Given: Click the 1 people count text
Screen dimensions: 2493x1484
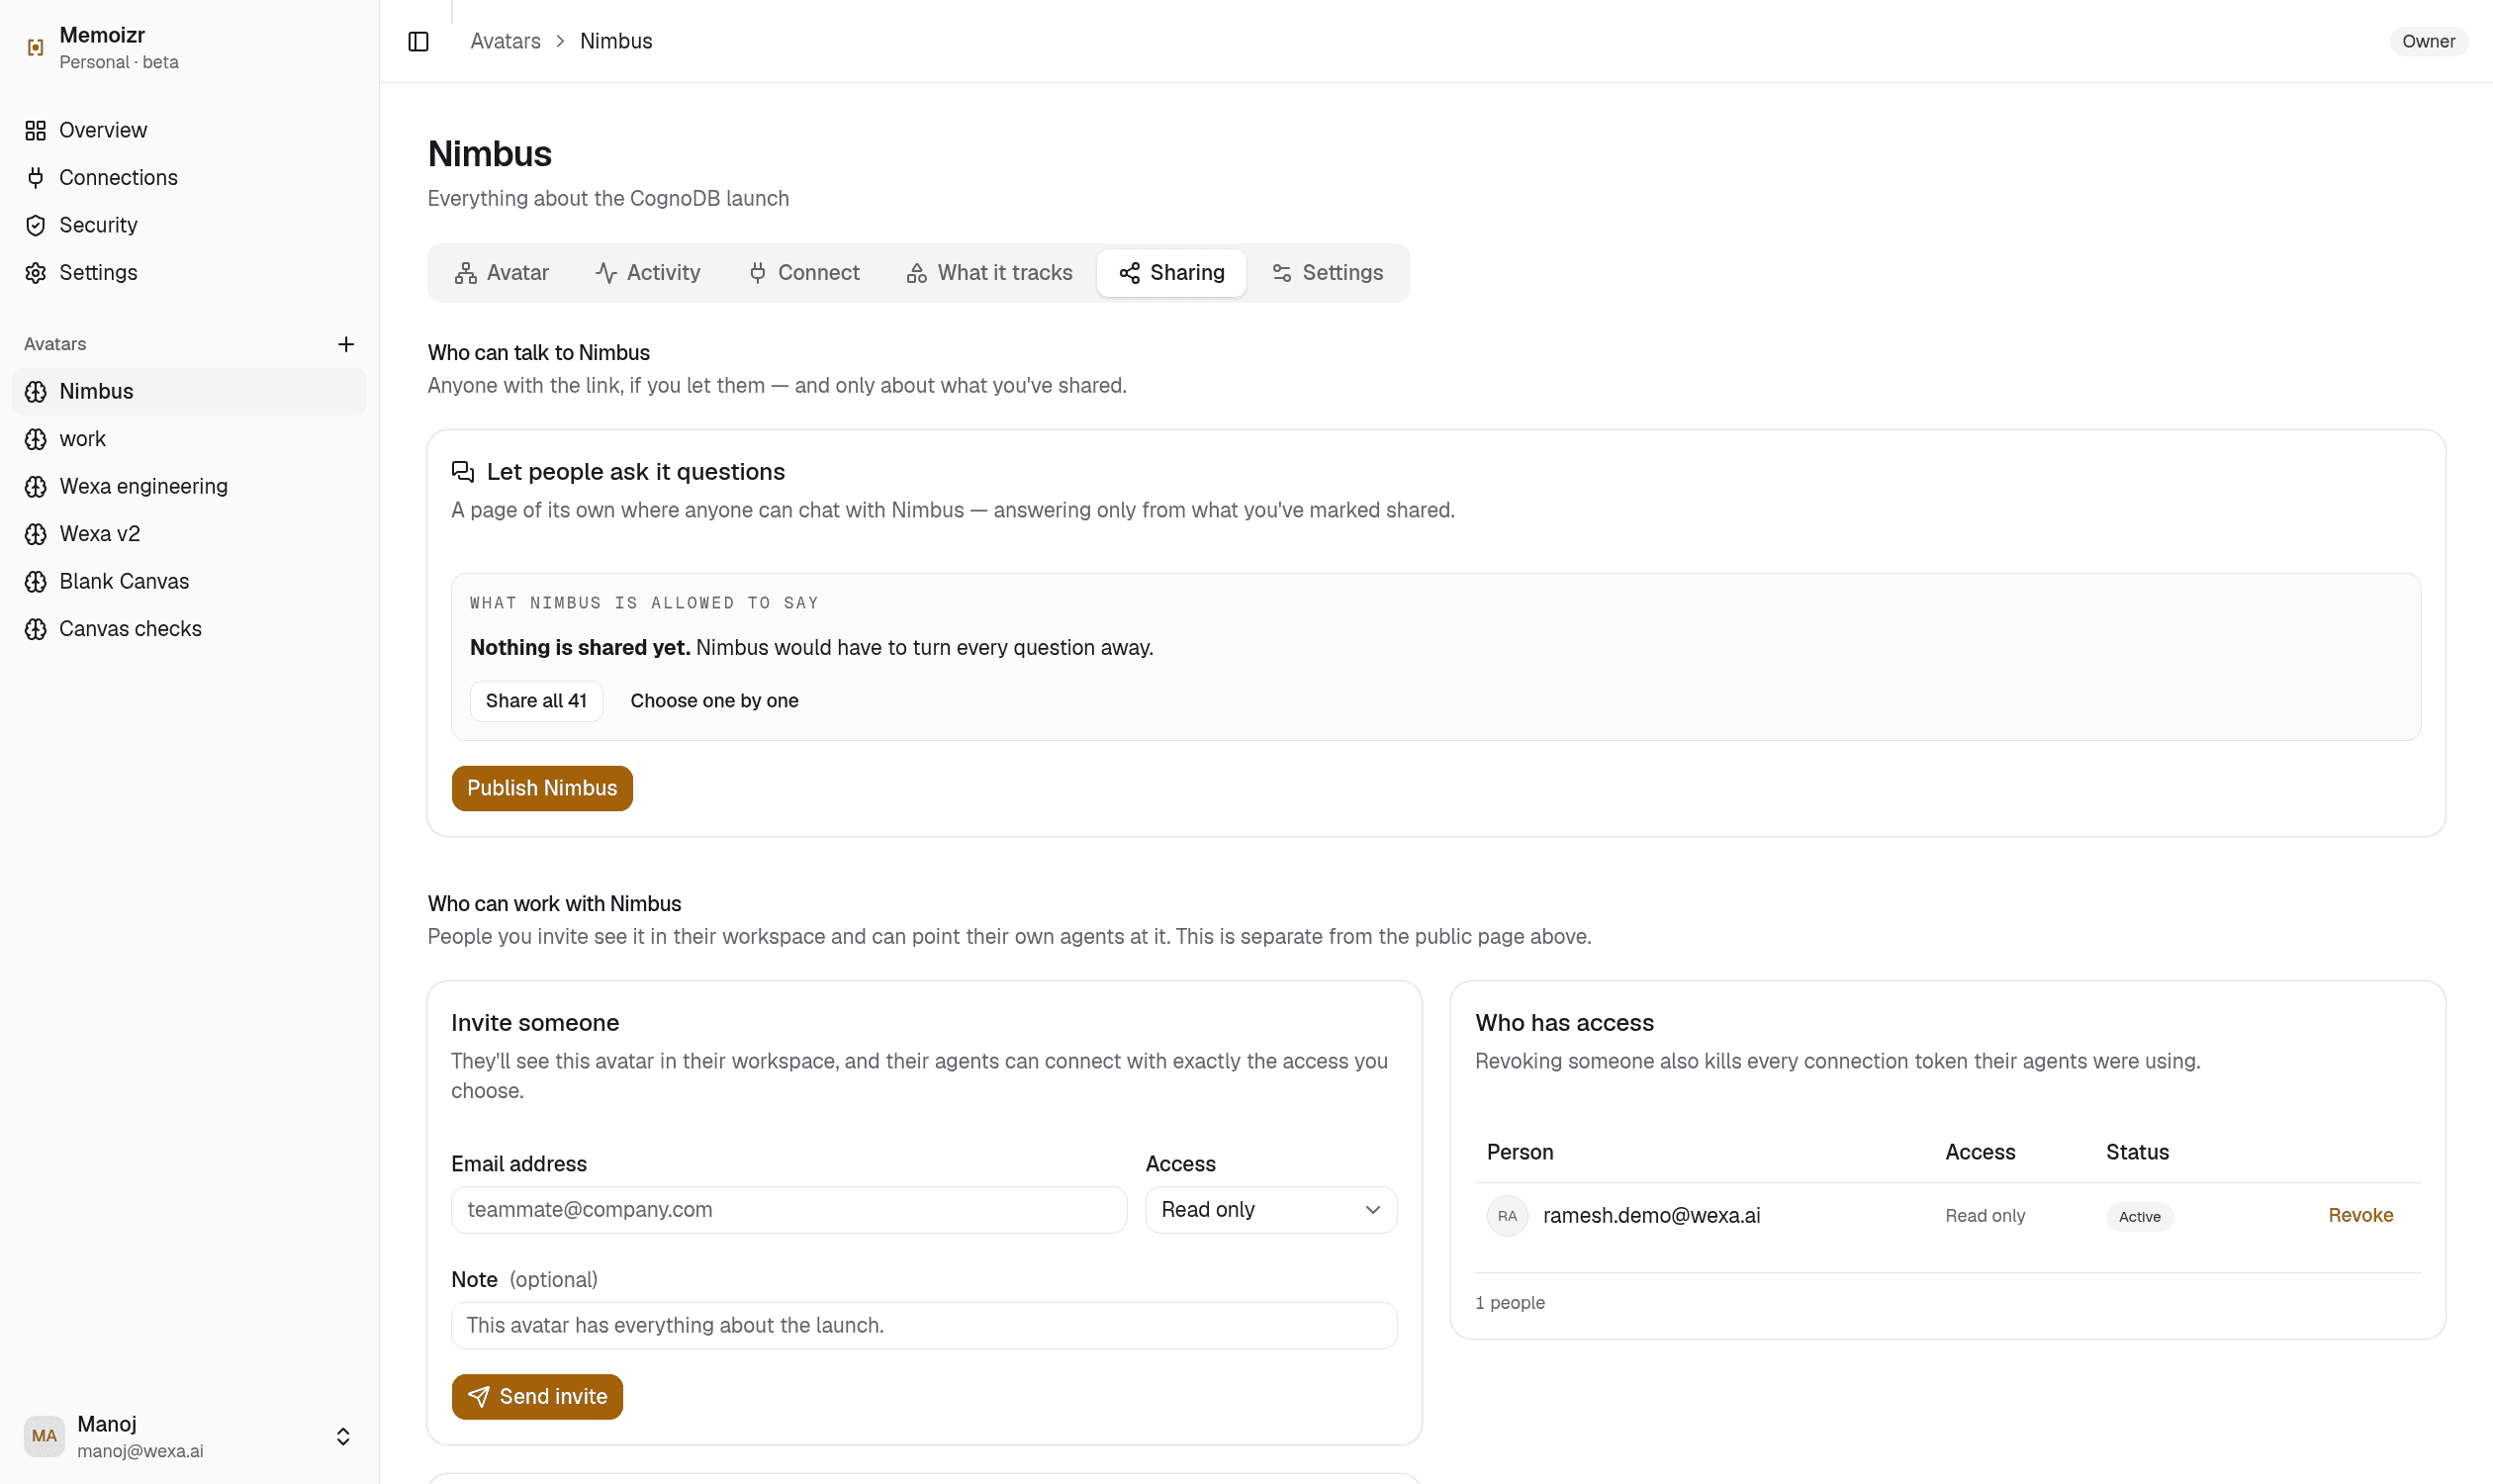Looking at the screenshot, I should point(1510,1303).
